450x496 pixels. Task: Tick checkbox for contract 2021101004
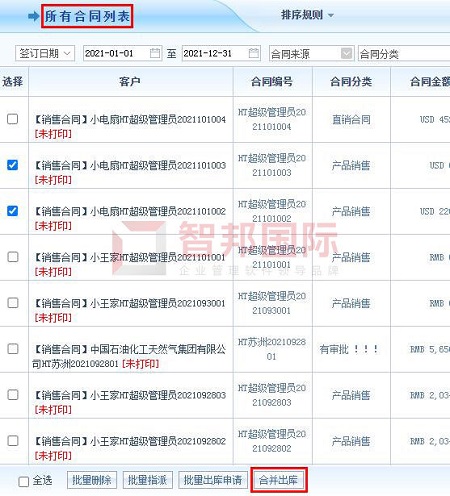point(13,119)
